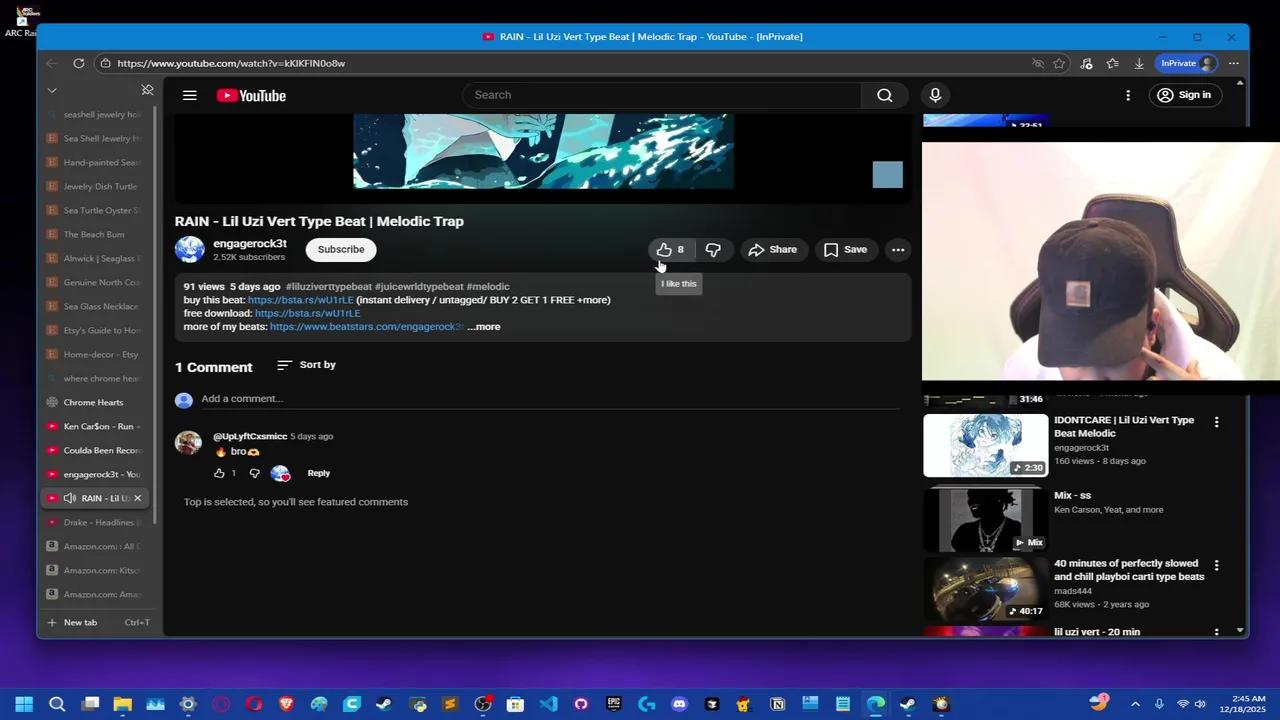Click the Add a comment field
The height and width of the screenshot is (720, 1280).
[550, 399]
